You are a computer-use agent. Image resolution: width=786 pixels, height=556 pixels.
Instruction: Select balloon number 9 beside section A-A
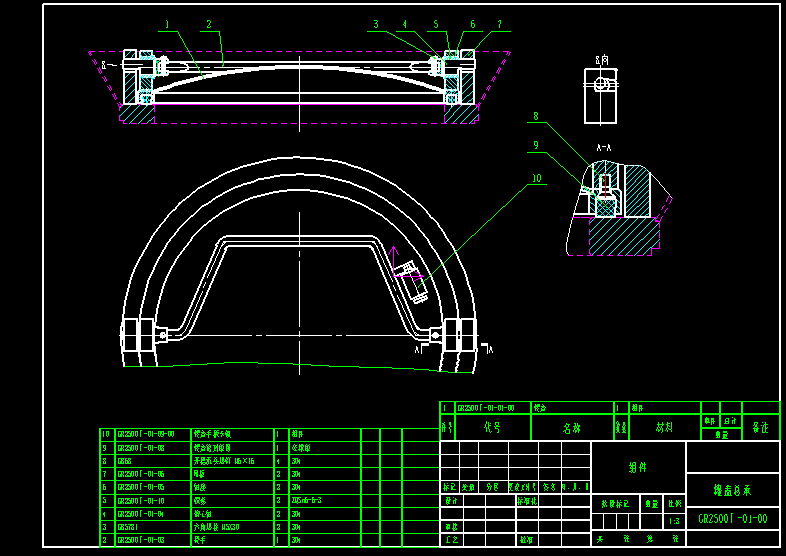[x=536, y=145]
